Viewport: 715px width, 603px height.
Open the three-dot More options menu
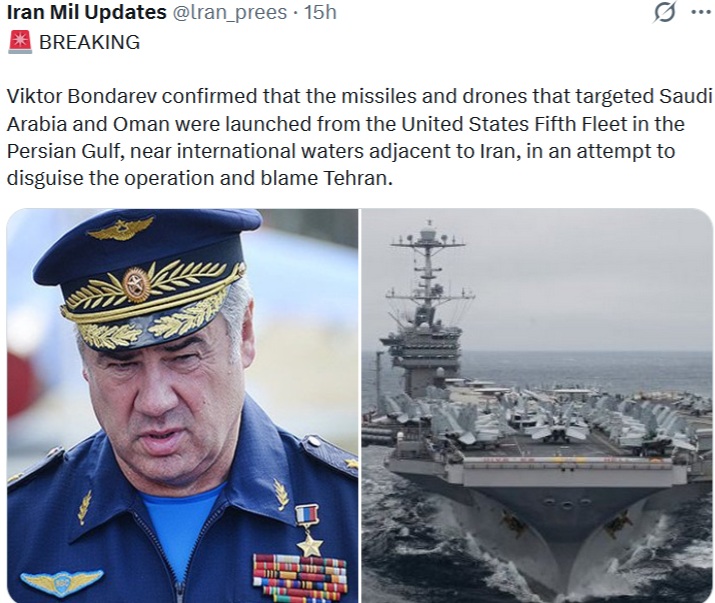click(x=701, y=12)
